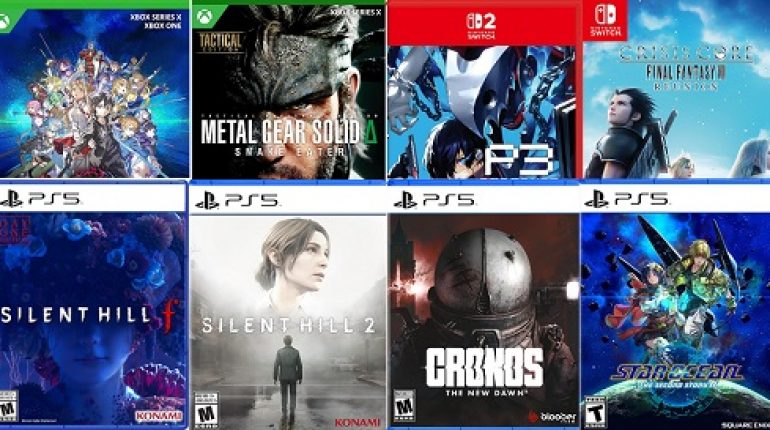Click the Nintendo Switch 2 logo on Persona 3 cover
770x430 pixels.
481,26
